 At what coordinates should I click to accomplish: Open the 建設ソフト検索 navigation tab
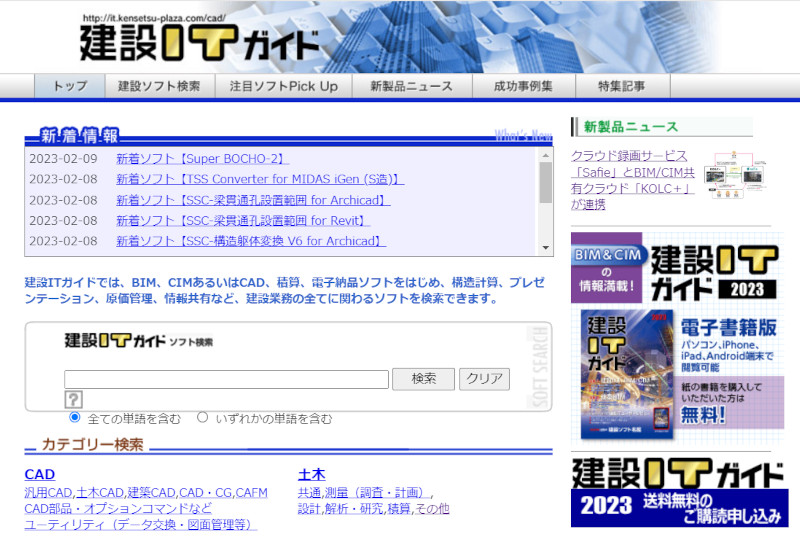(x=159, y=86)
